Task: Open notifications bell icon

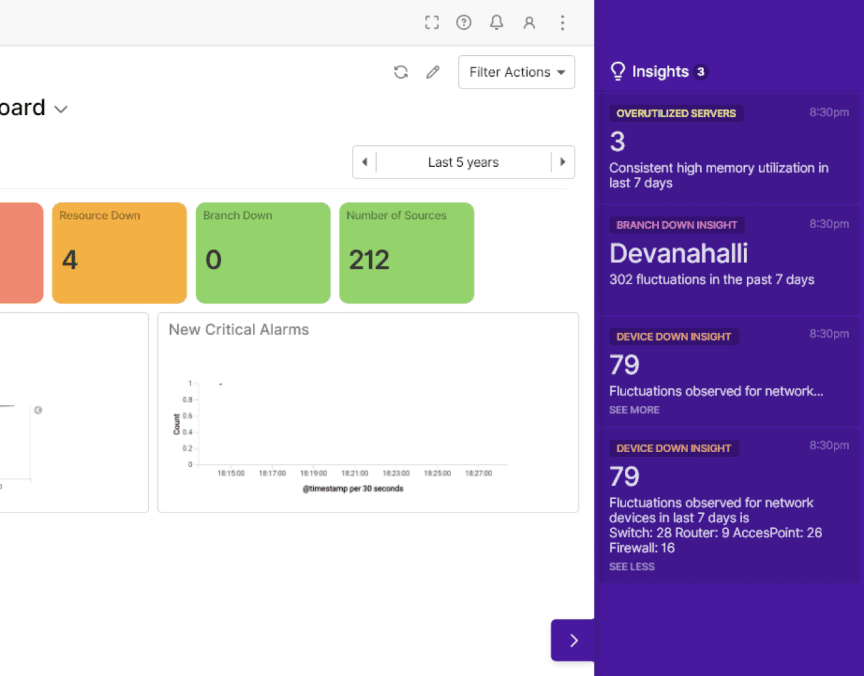Action: pyautogui.click(x=496, y=23)
